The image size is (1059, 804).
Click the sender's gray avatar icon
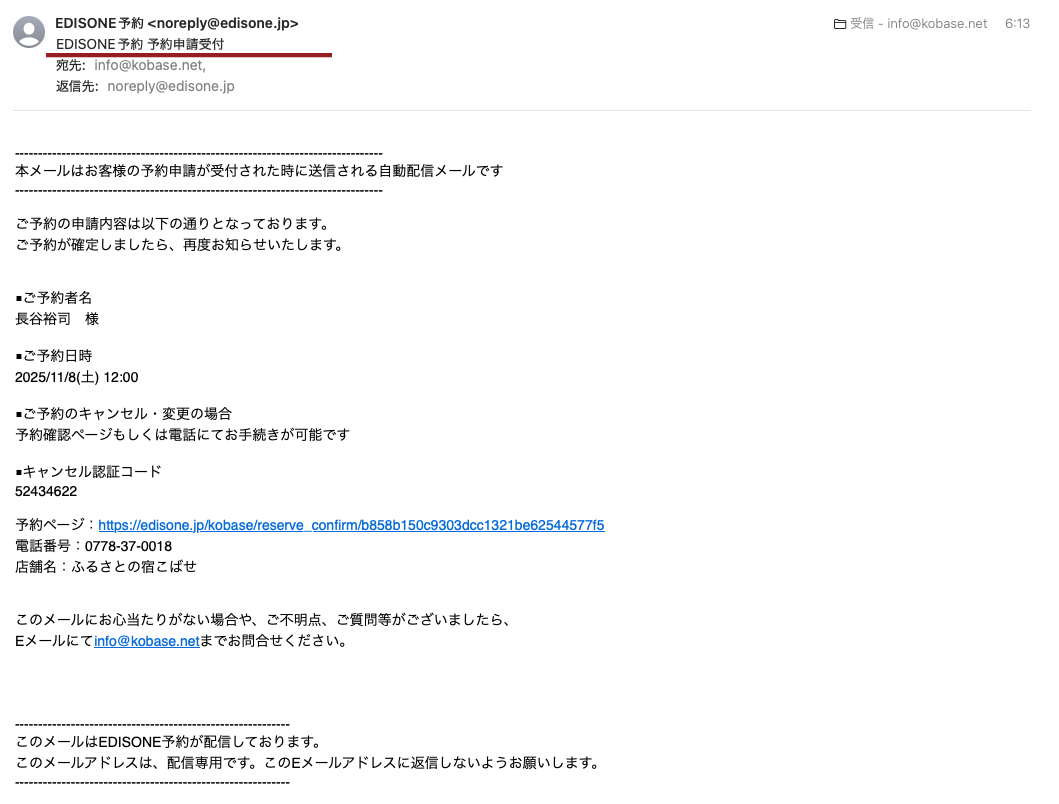click(x=29, y=32)
